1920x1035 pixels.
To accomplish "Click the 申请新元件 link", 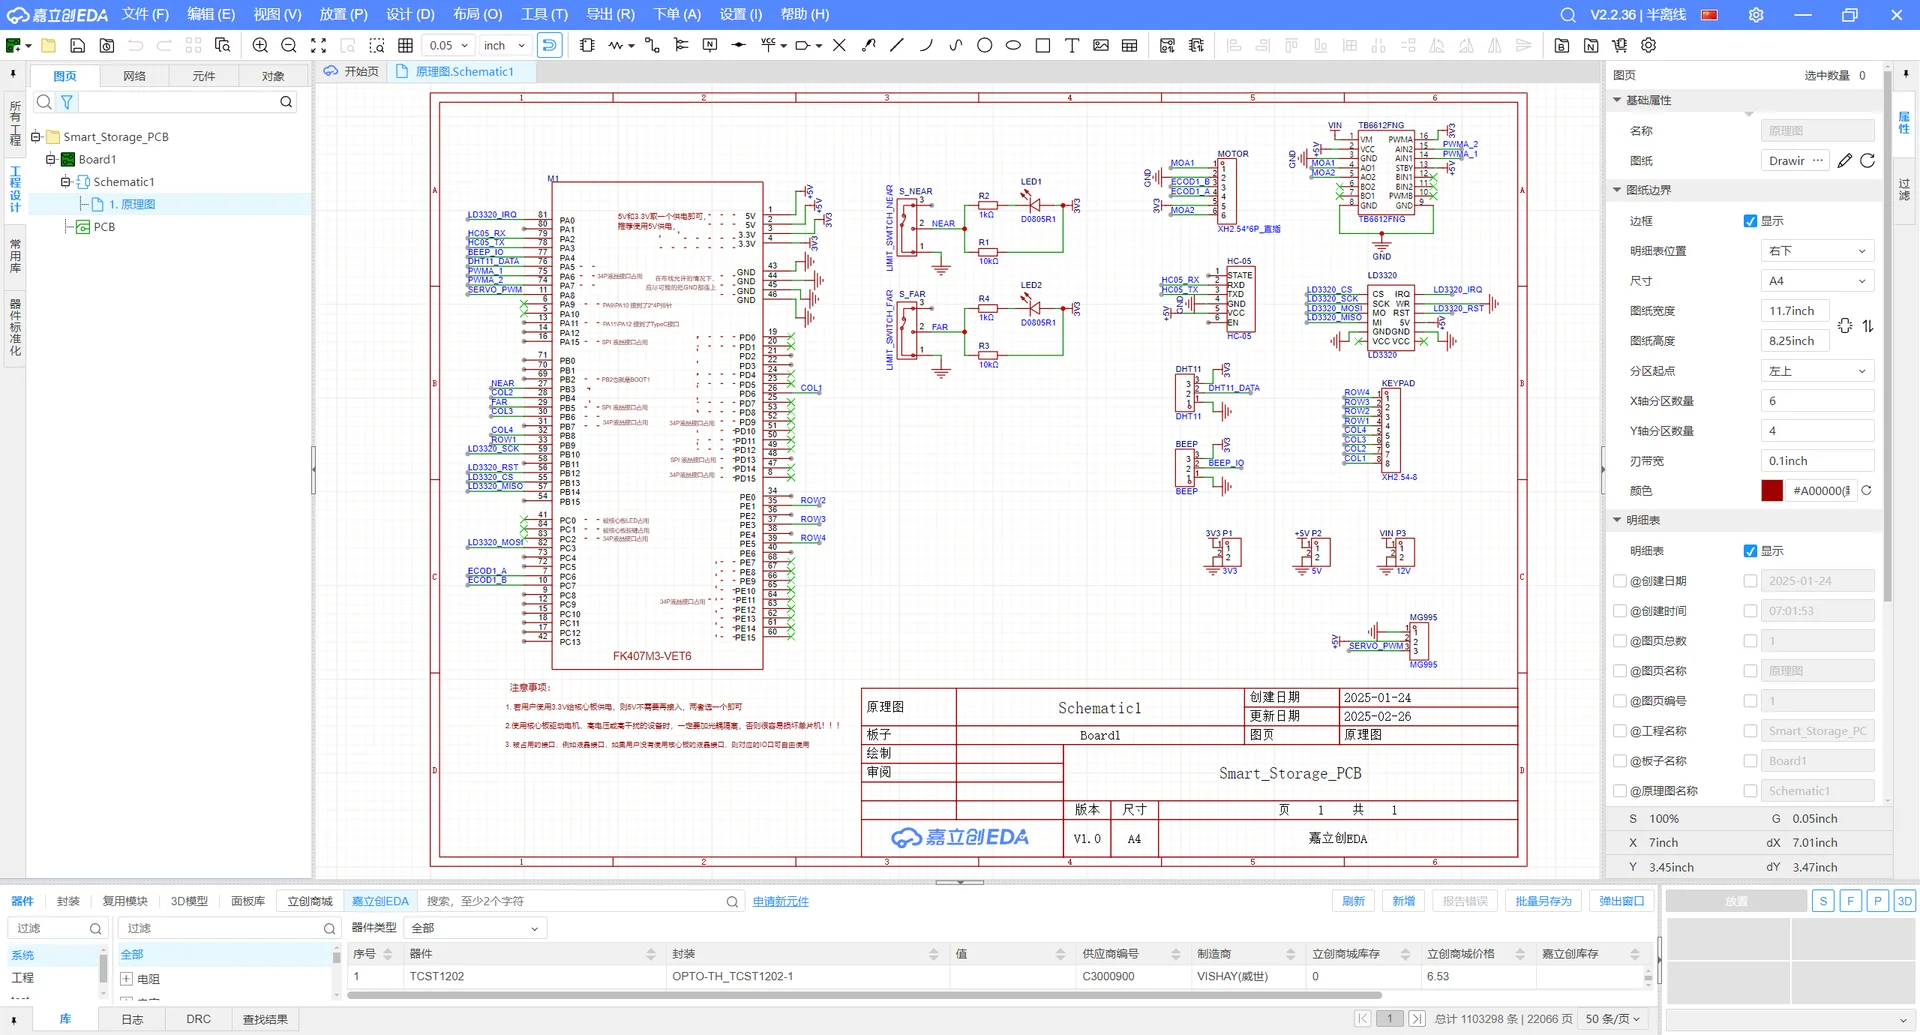I will (781, 901).
